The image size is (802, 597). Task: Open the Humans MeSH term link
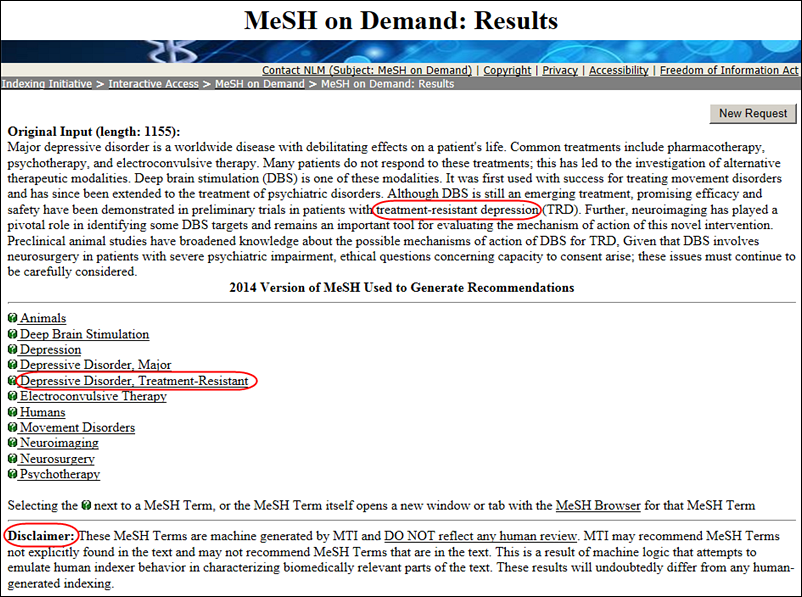point(42,412)
